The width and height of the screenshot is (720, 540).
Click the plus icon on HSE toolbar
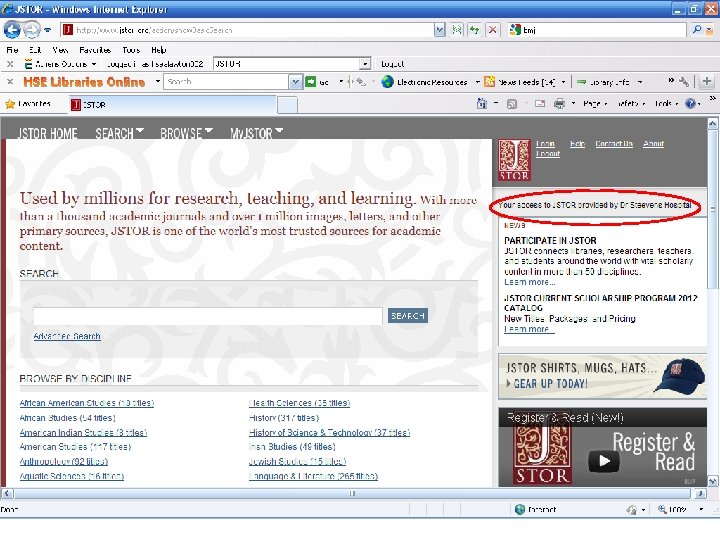pos(707,82)
